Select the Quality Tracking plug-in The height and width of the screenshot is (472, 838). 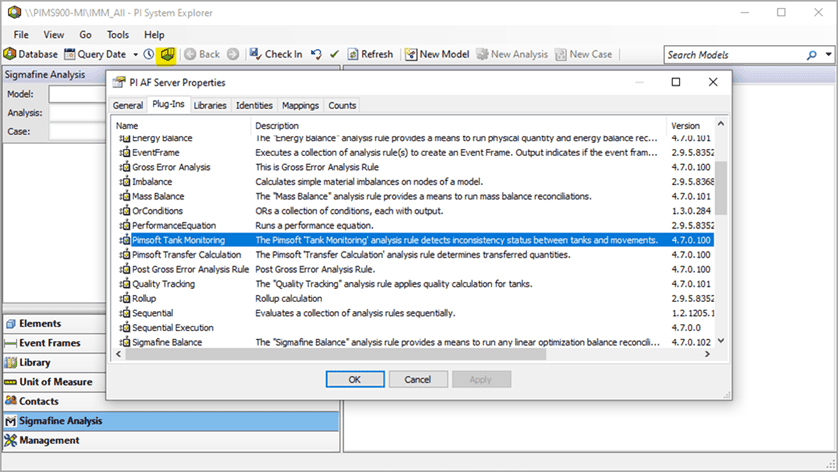pos(414,284)
